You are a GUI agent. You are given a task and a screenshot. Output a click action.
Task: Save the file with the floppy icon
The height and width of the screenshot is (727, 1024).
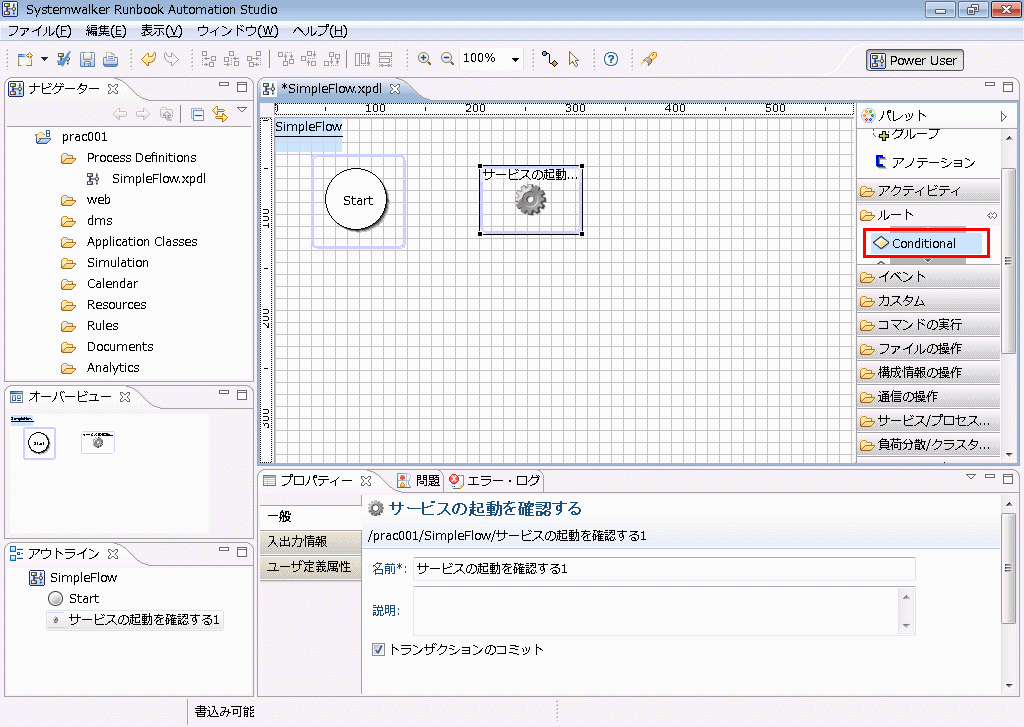(87, 59)
